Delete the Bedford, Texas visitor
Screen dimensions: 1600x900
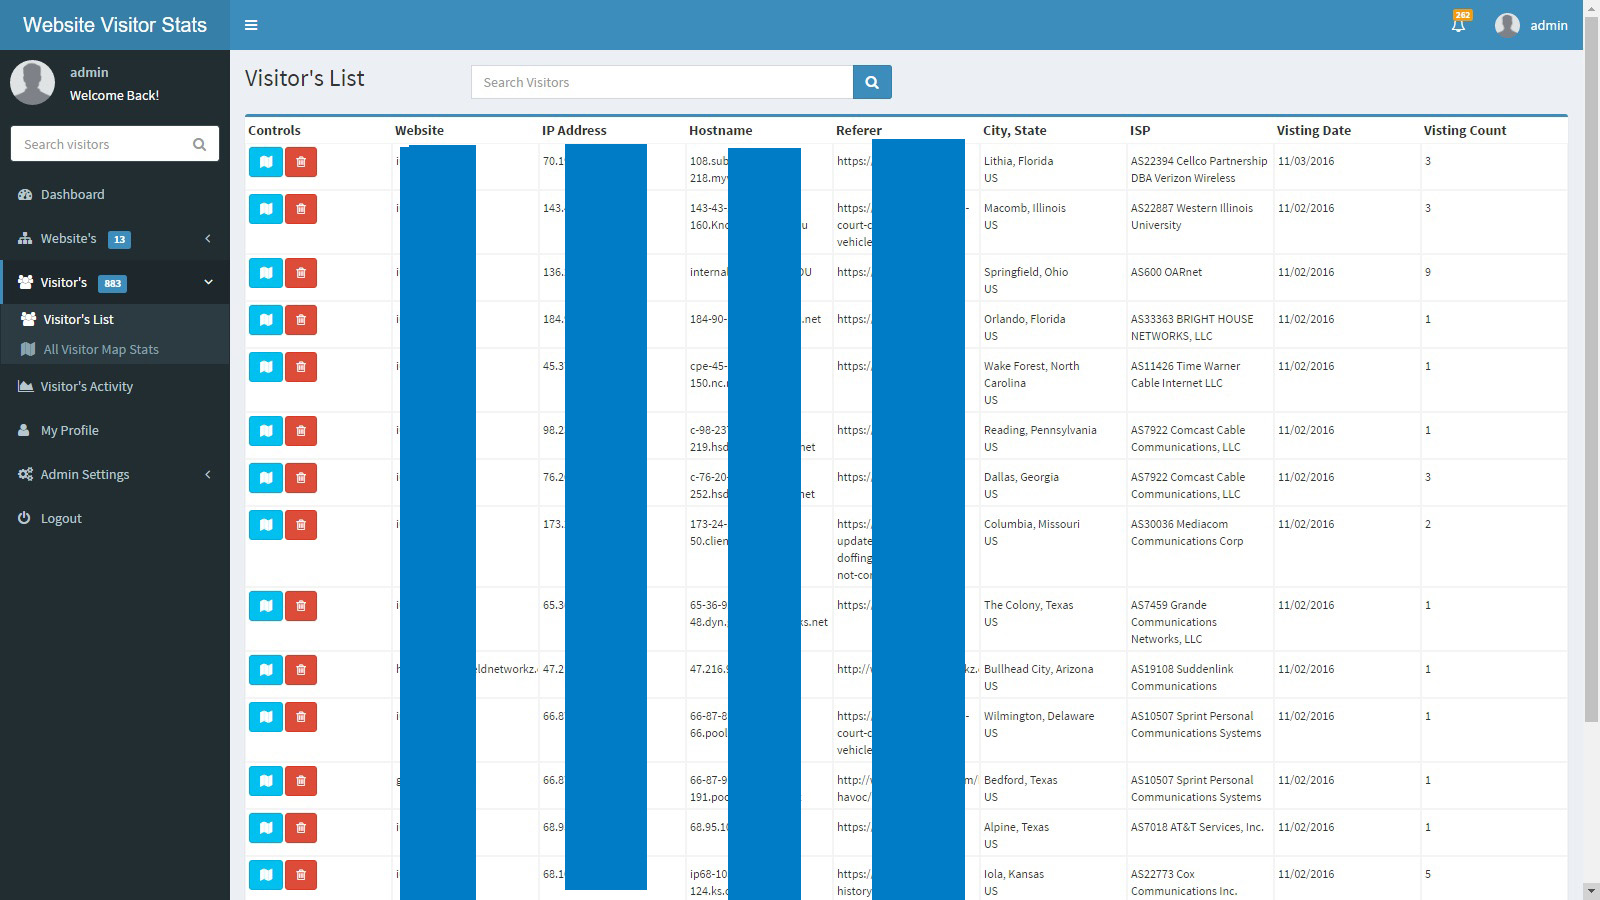pos(301,780)
